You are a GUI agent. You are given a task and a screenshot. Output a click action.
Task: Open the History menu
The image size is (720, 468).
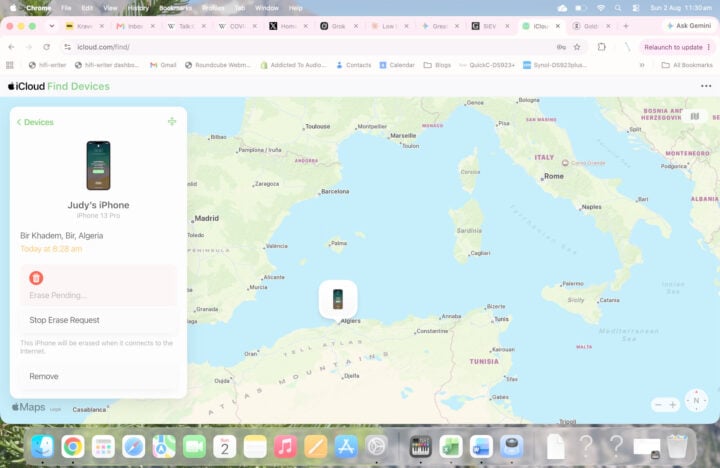pyautogui.click(x=138, y=8)
